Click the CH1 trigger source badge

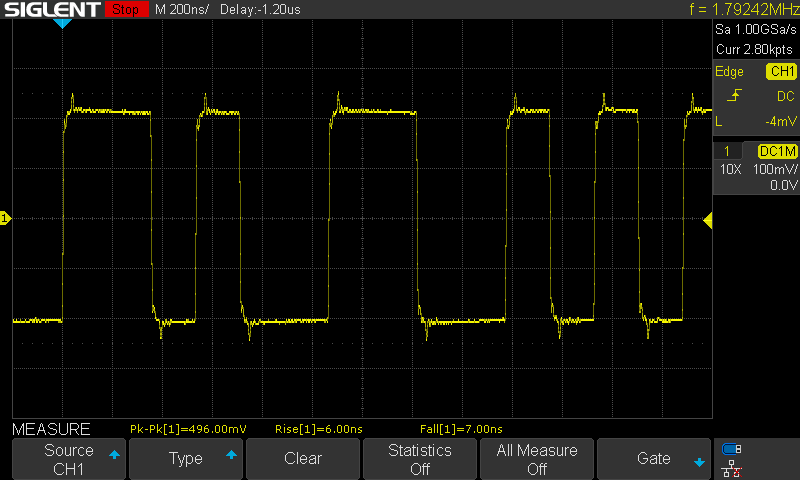coord(780,72)
